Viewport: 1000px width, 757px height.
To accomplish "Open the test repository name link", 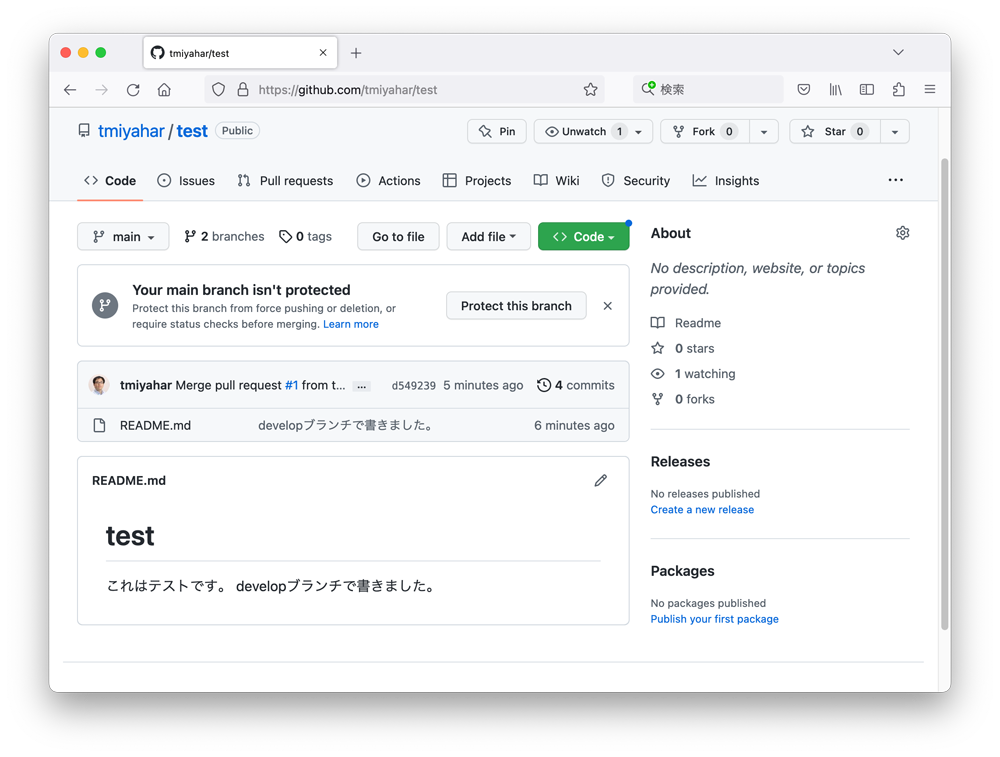I will click(x=192, y=131).
